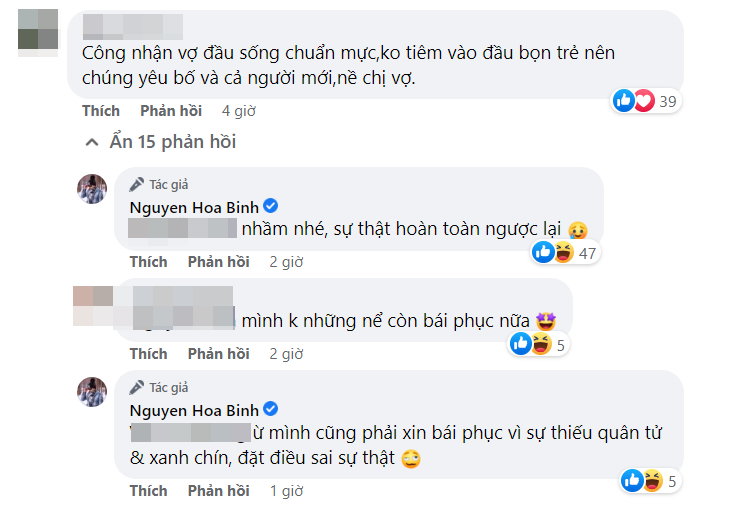
Task: Click pencil "Tác giả" icon on last author reply
Action: click(x=137, y=388)
